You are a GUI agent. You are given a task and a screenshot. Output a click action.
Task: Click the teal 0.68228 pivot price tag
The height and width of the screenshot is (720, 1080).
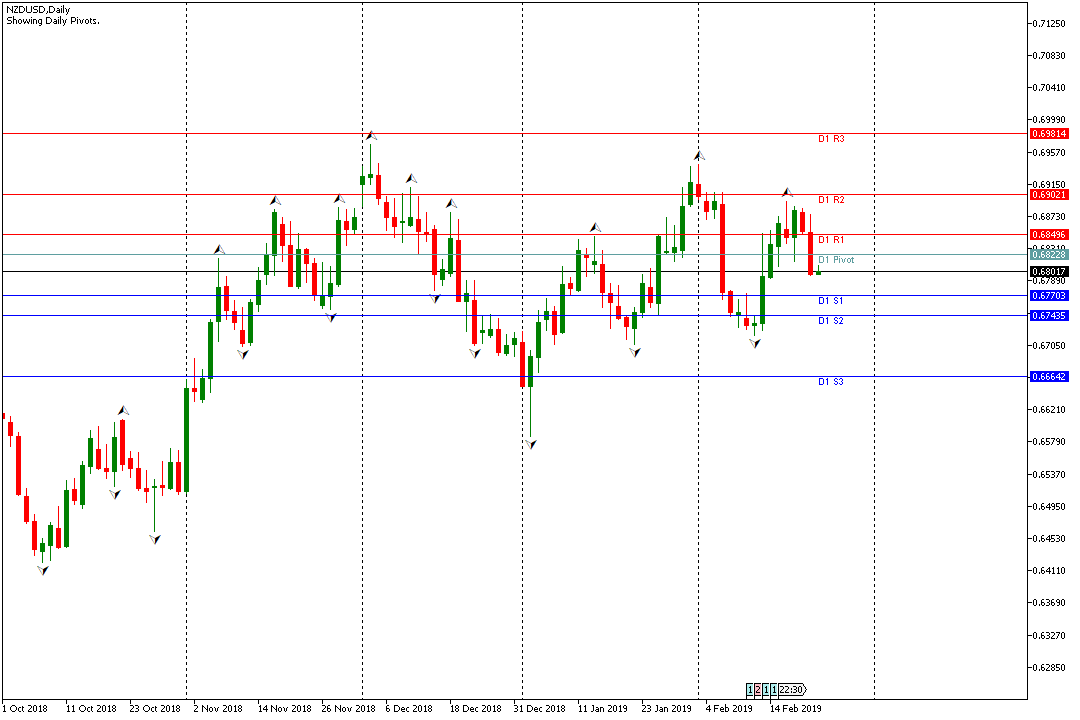tap(1049, 255)
